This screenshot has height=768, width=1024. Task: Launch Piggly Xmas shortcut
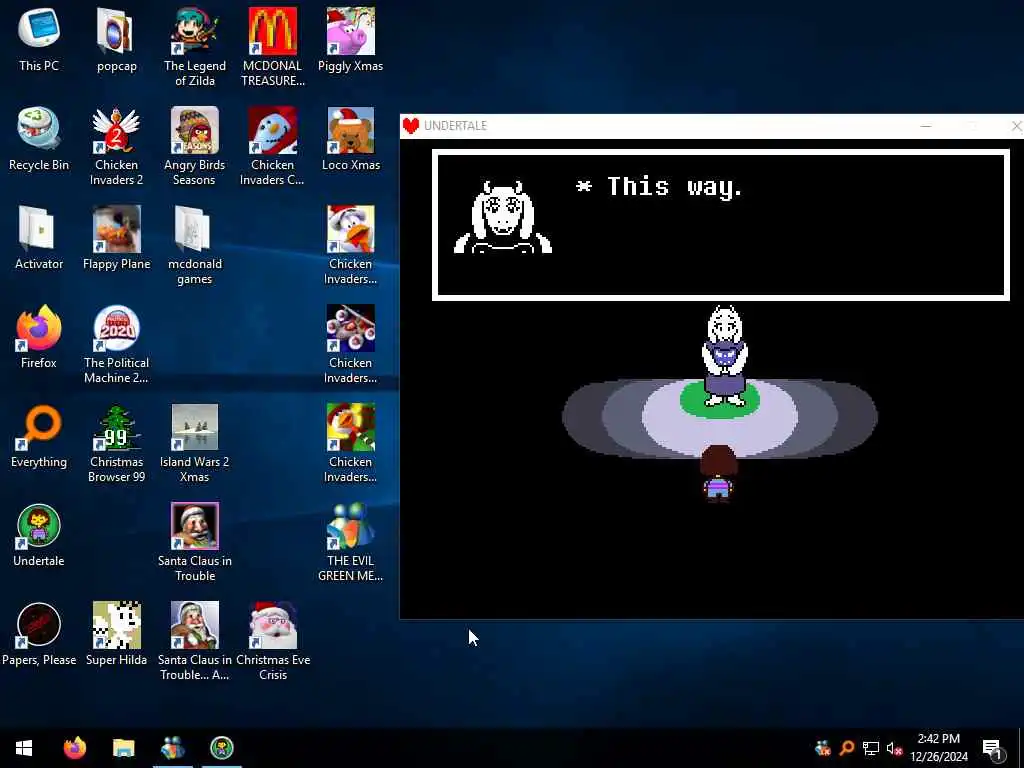pyautogui.click(x=351, y=39)
